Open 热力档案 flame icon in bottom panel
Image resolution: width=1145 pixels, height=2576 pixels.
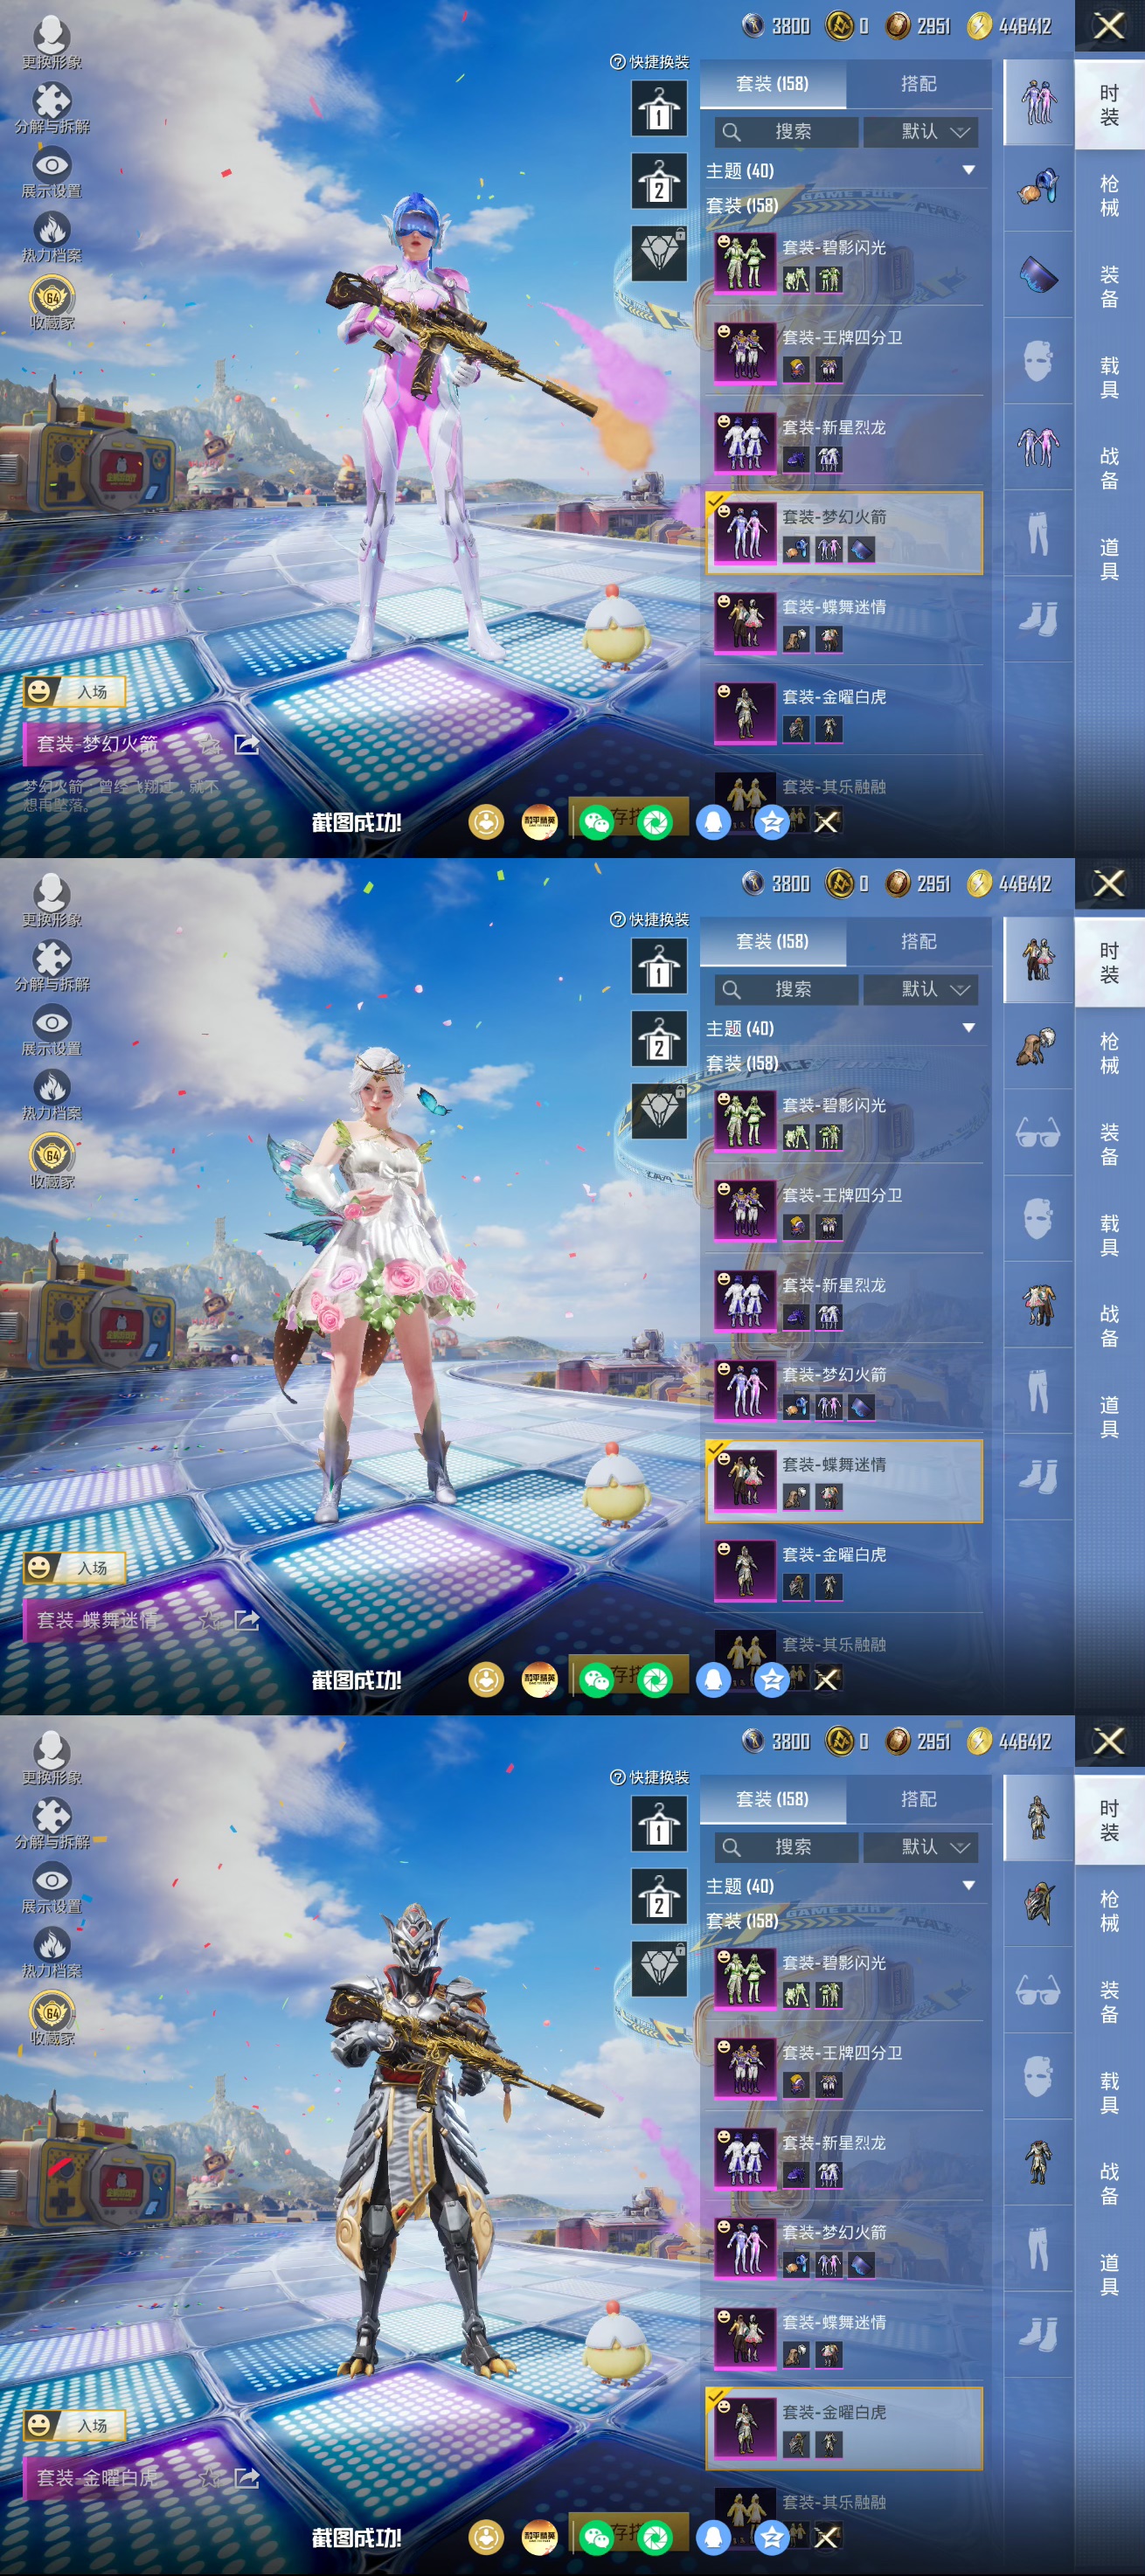point(52,1953)
